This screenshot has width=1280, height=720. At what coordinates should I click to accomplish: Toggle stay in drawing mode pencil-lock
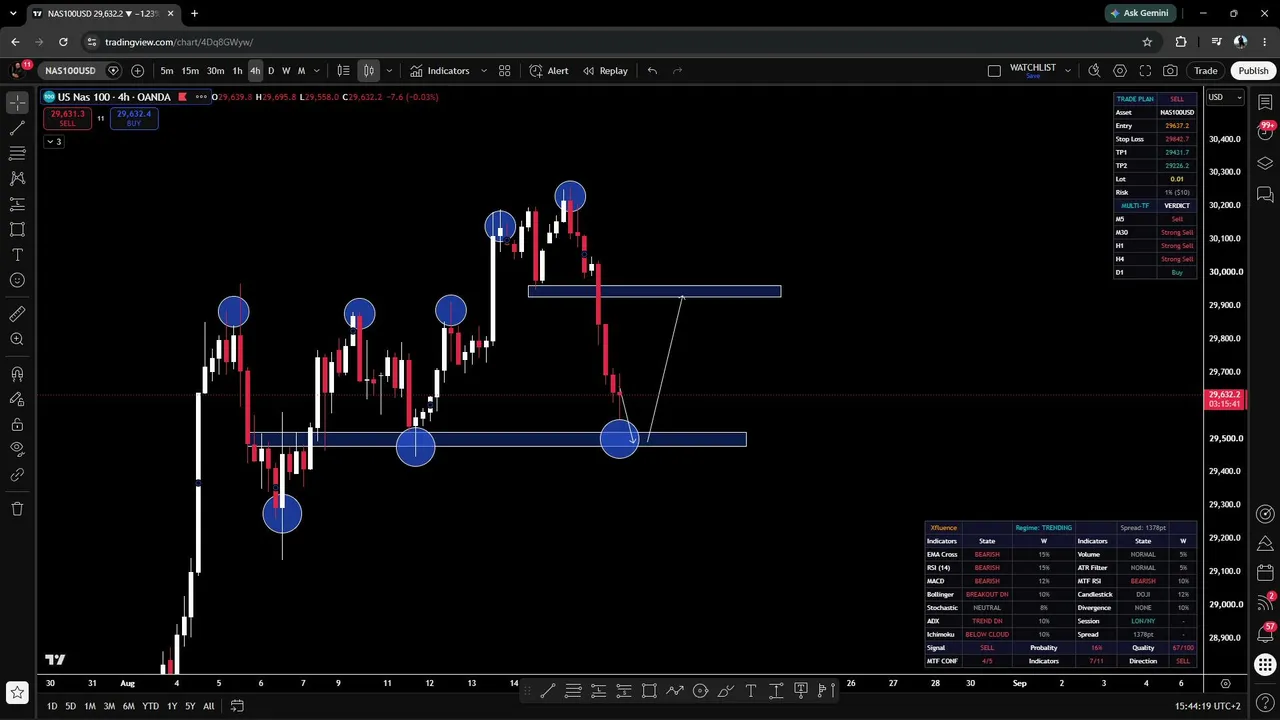(x=17, y=399)
